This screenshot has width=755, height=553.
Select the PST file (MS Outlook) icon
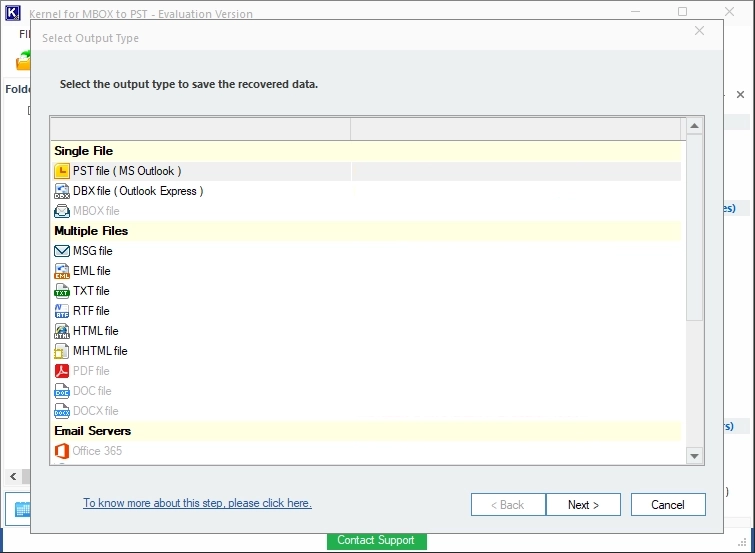62,171
